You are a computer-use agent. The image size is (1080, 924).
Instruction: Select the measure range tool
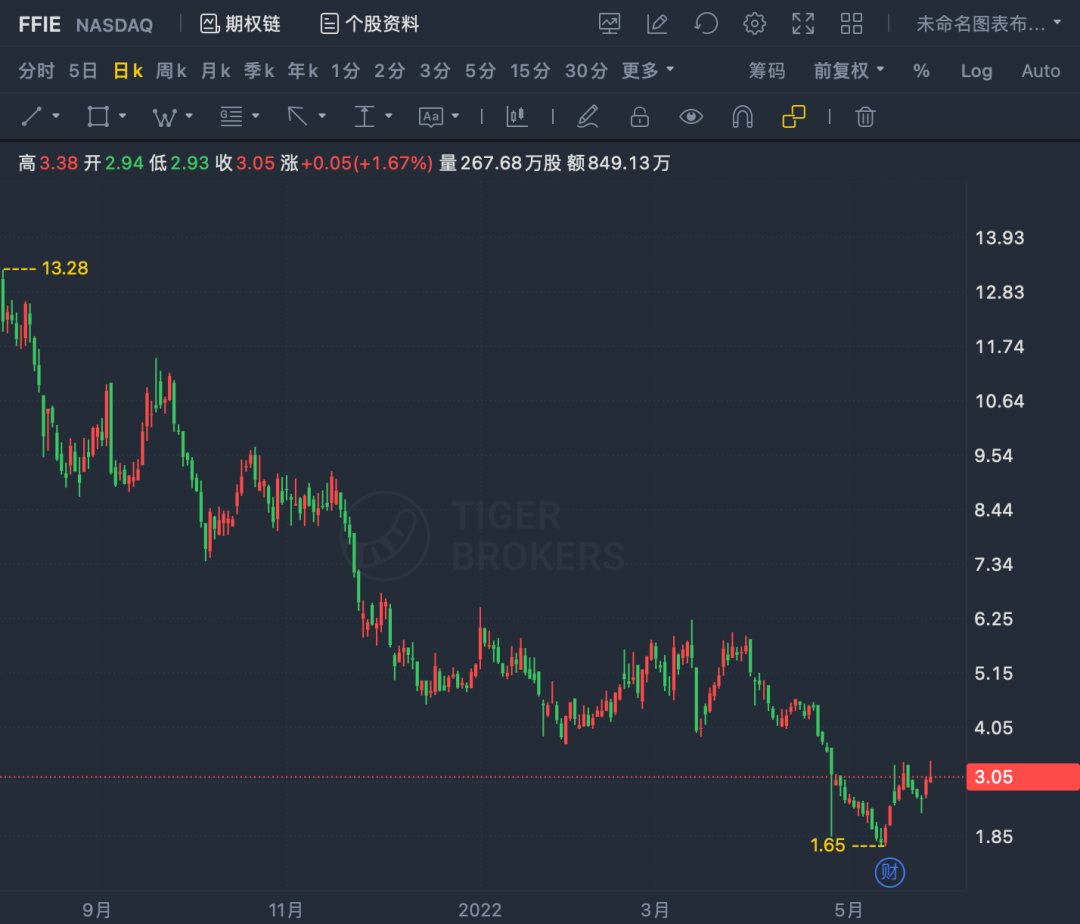(x=364, y=116)
